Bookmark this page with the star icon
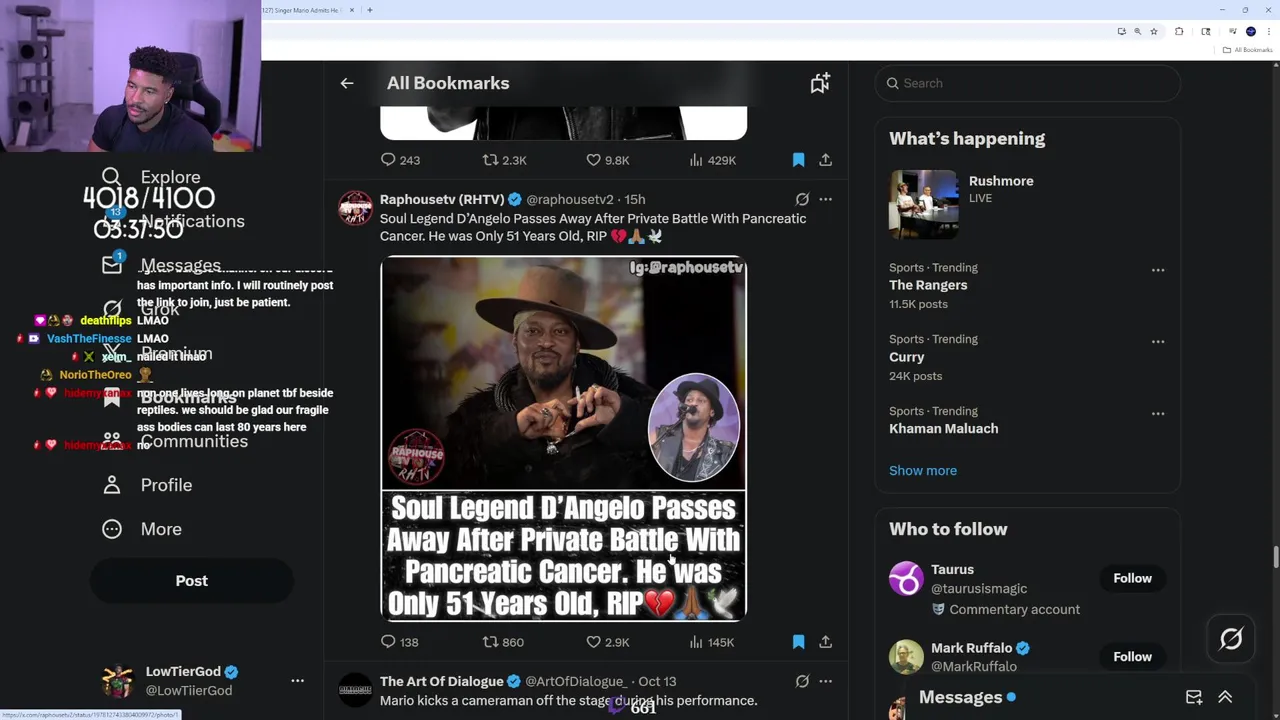The height and width of the screenshot is (720, 1280). click(1154, 32)
